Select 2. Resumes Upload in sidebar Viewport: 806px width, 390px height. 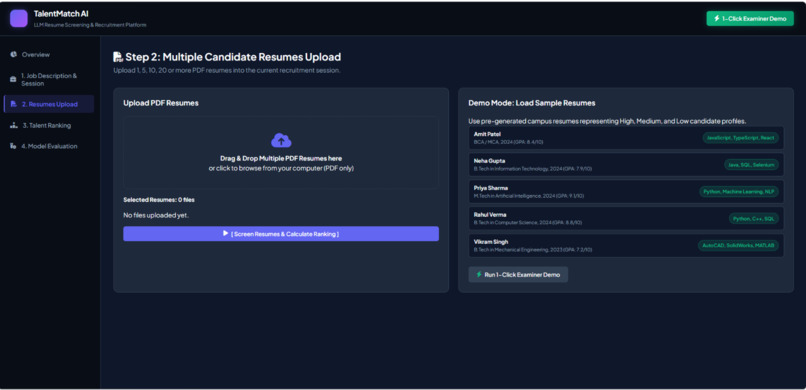click(49, 104)
